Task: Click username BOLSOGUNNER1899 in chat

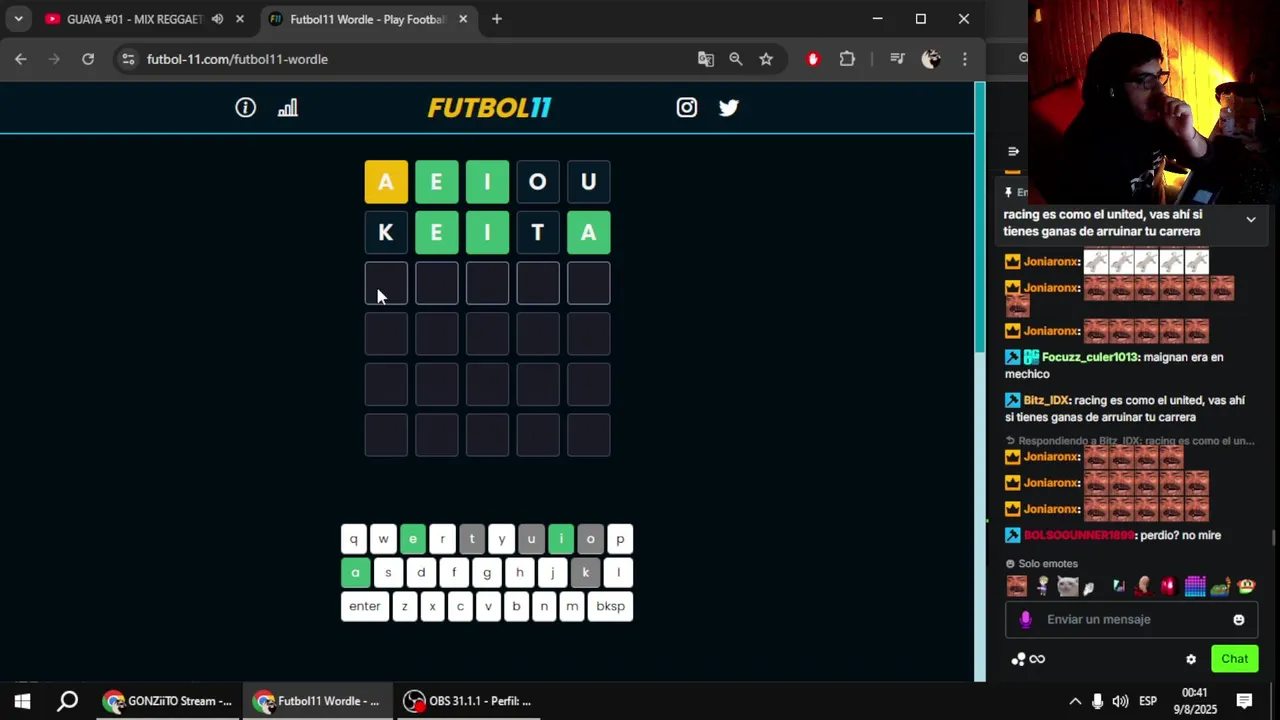Action: [1079, 535]
